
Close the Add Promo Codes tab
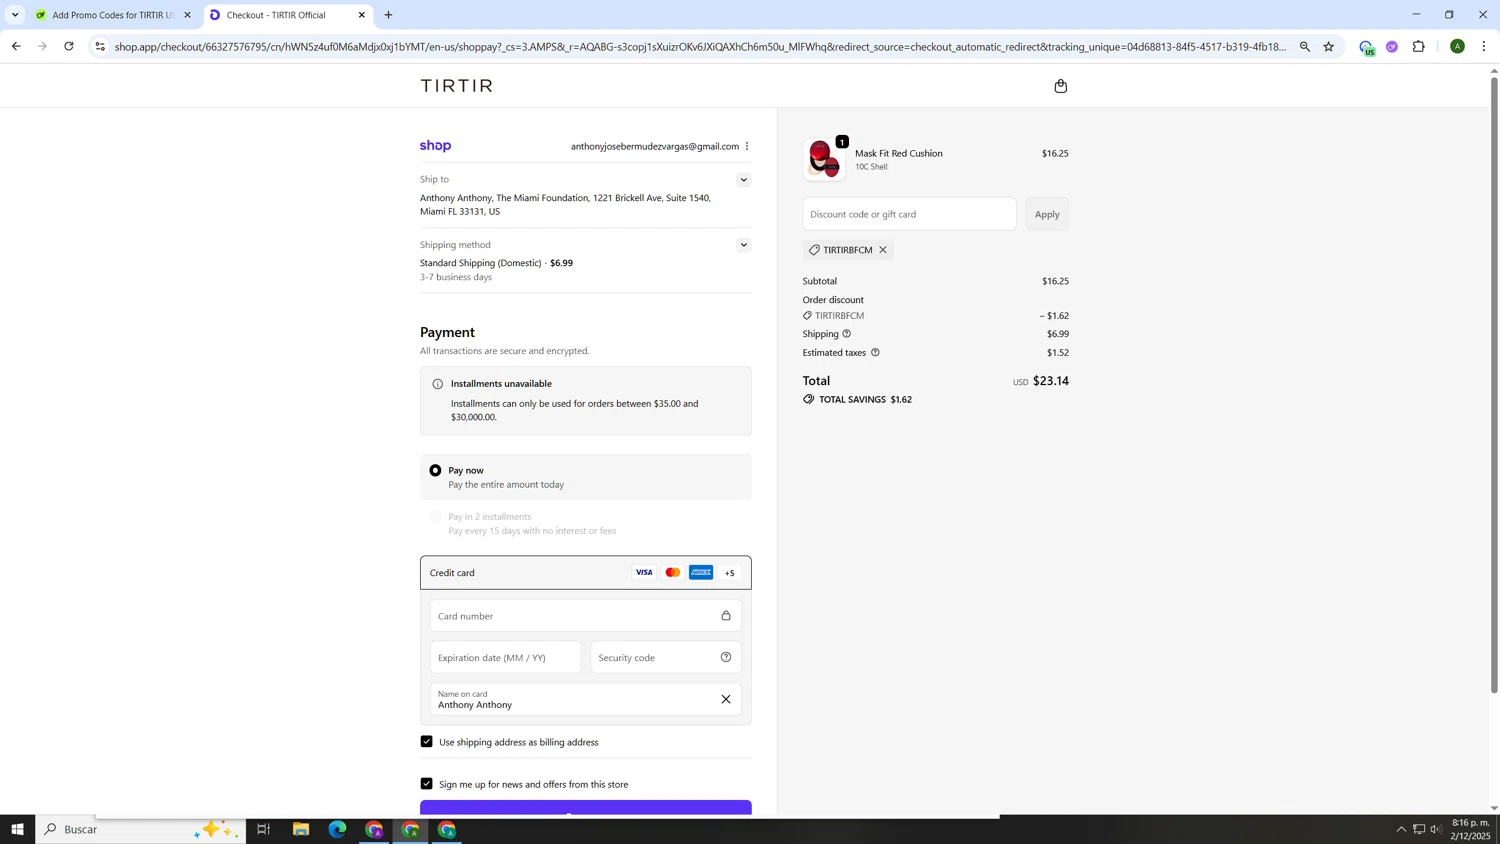point(187,15)
